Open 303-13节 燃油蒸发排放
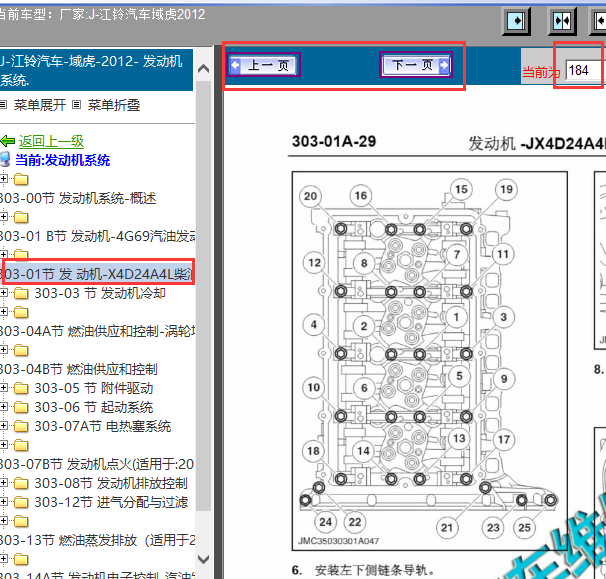Image resolution: width=606 pixels, height=579 pixels. [97, 540]
